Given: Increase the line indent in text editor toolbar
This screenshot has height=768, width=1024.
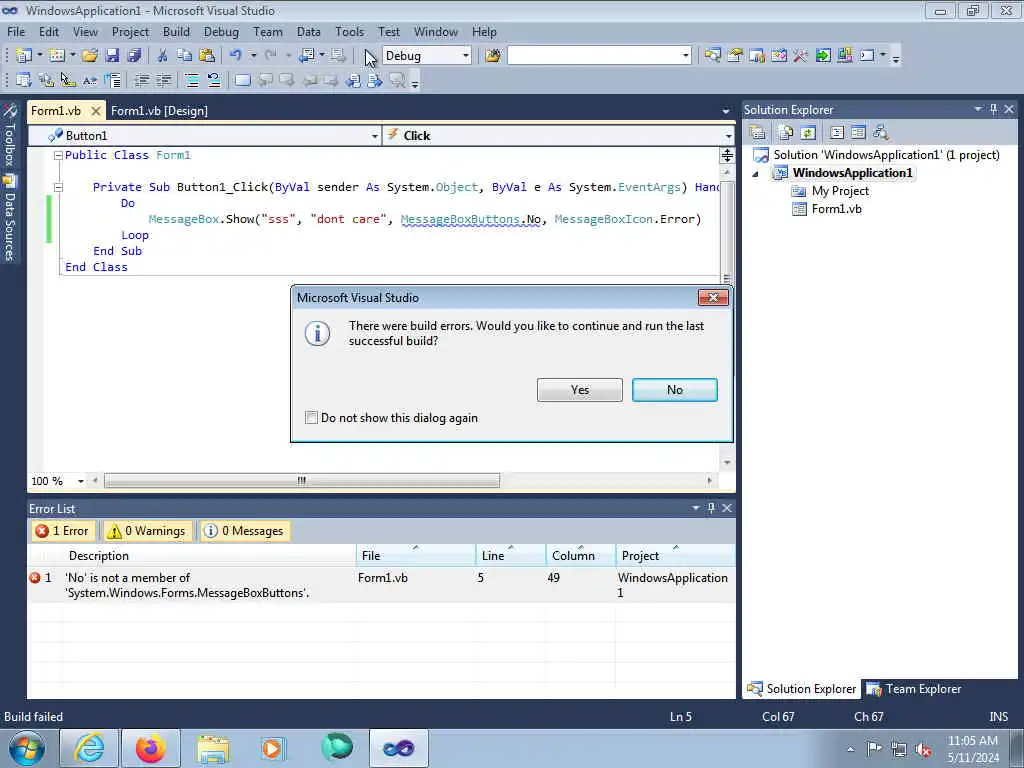Looking at the screenshot, I should [x=164, y=80].
